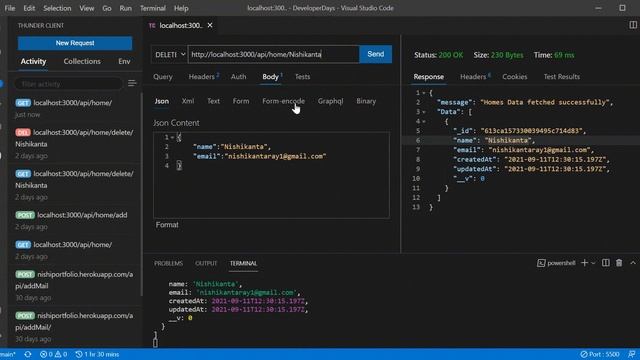
Task: Click the Port : 5500 live server status
Action: click(600, 354)
